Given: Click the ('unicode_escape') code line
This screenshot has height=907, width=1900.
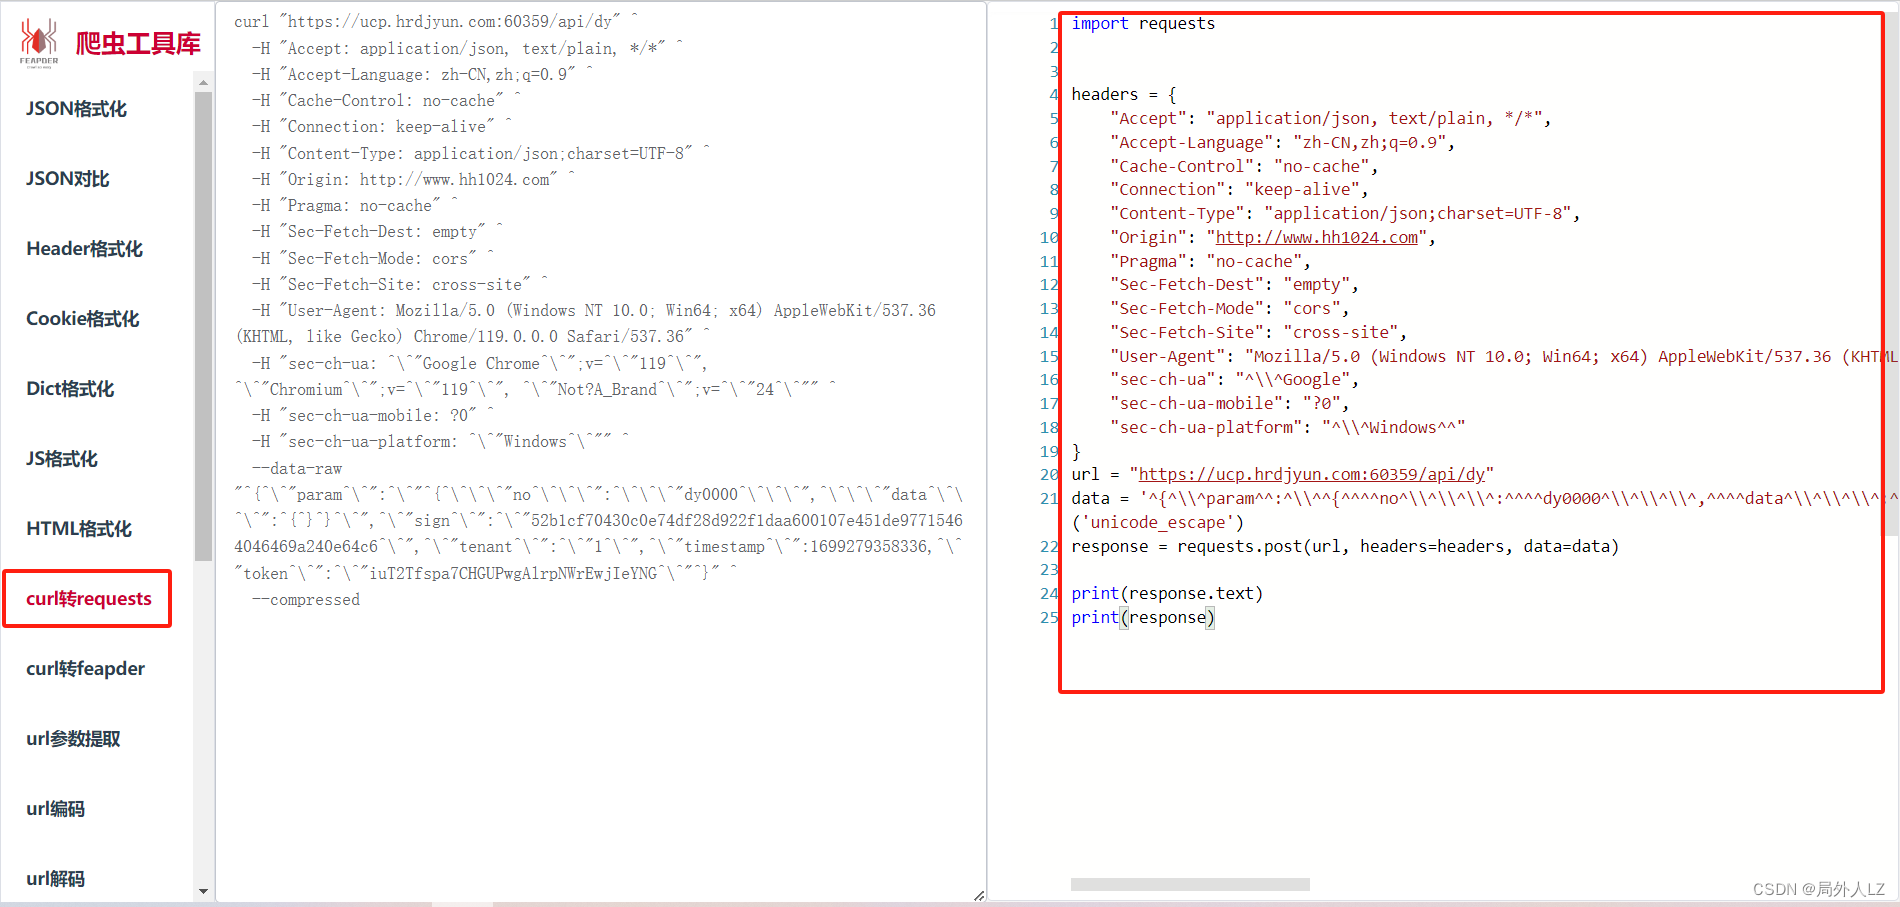Looking at the screenshot, I should (1158, 522).
